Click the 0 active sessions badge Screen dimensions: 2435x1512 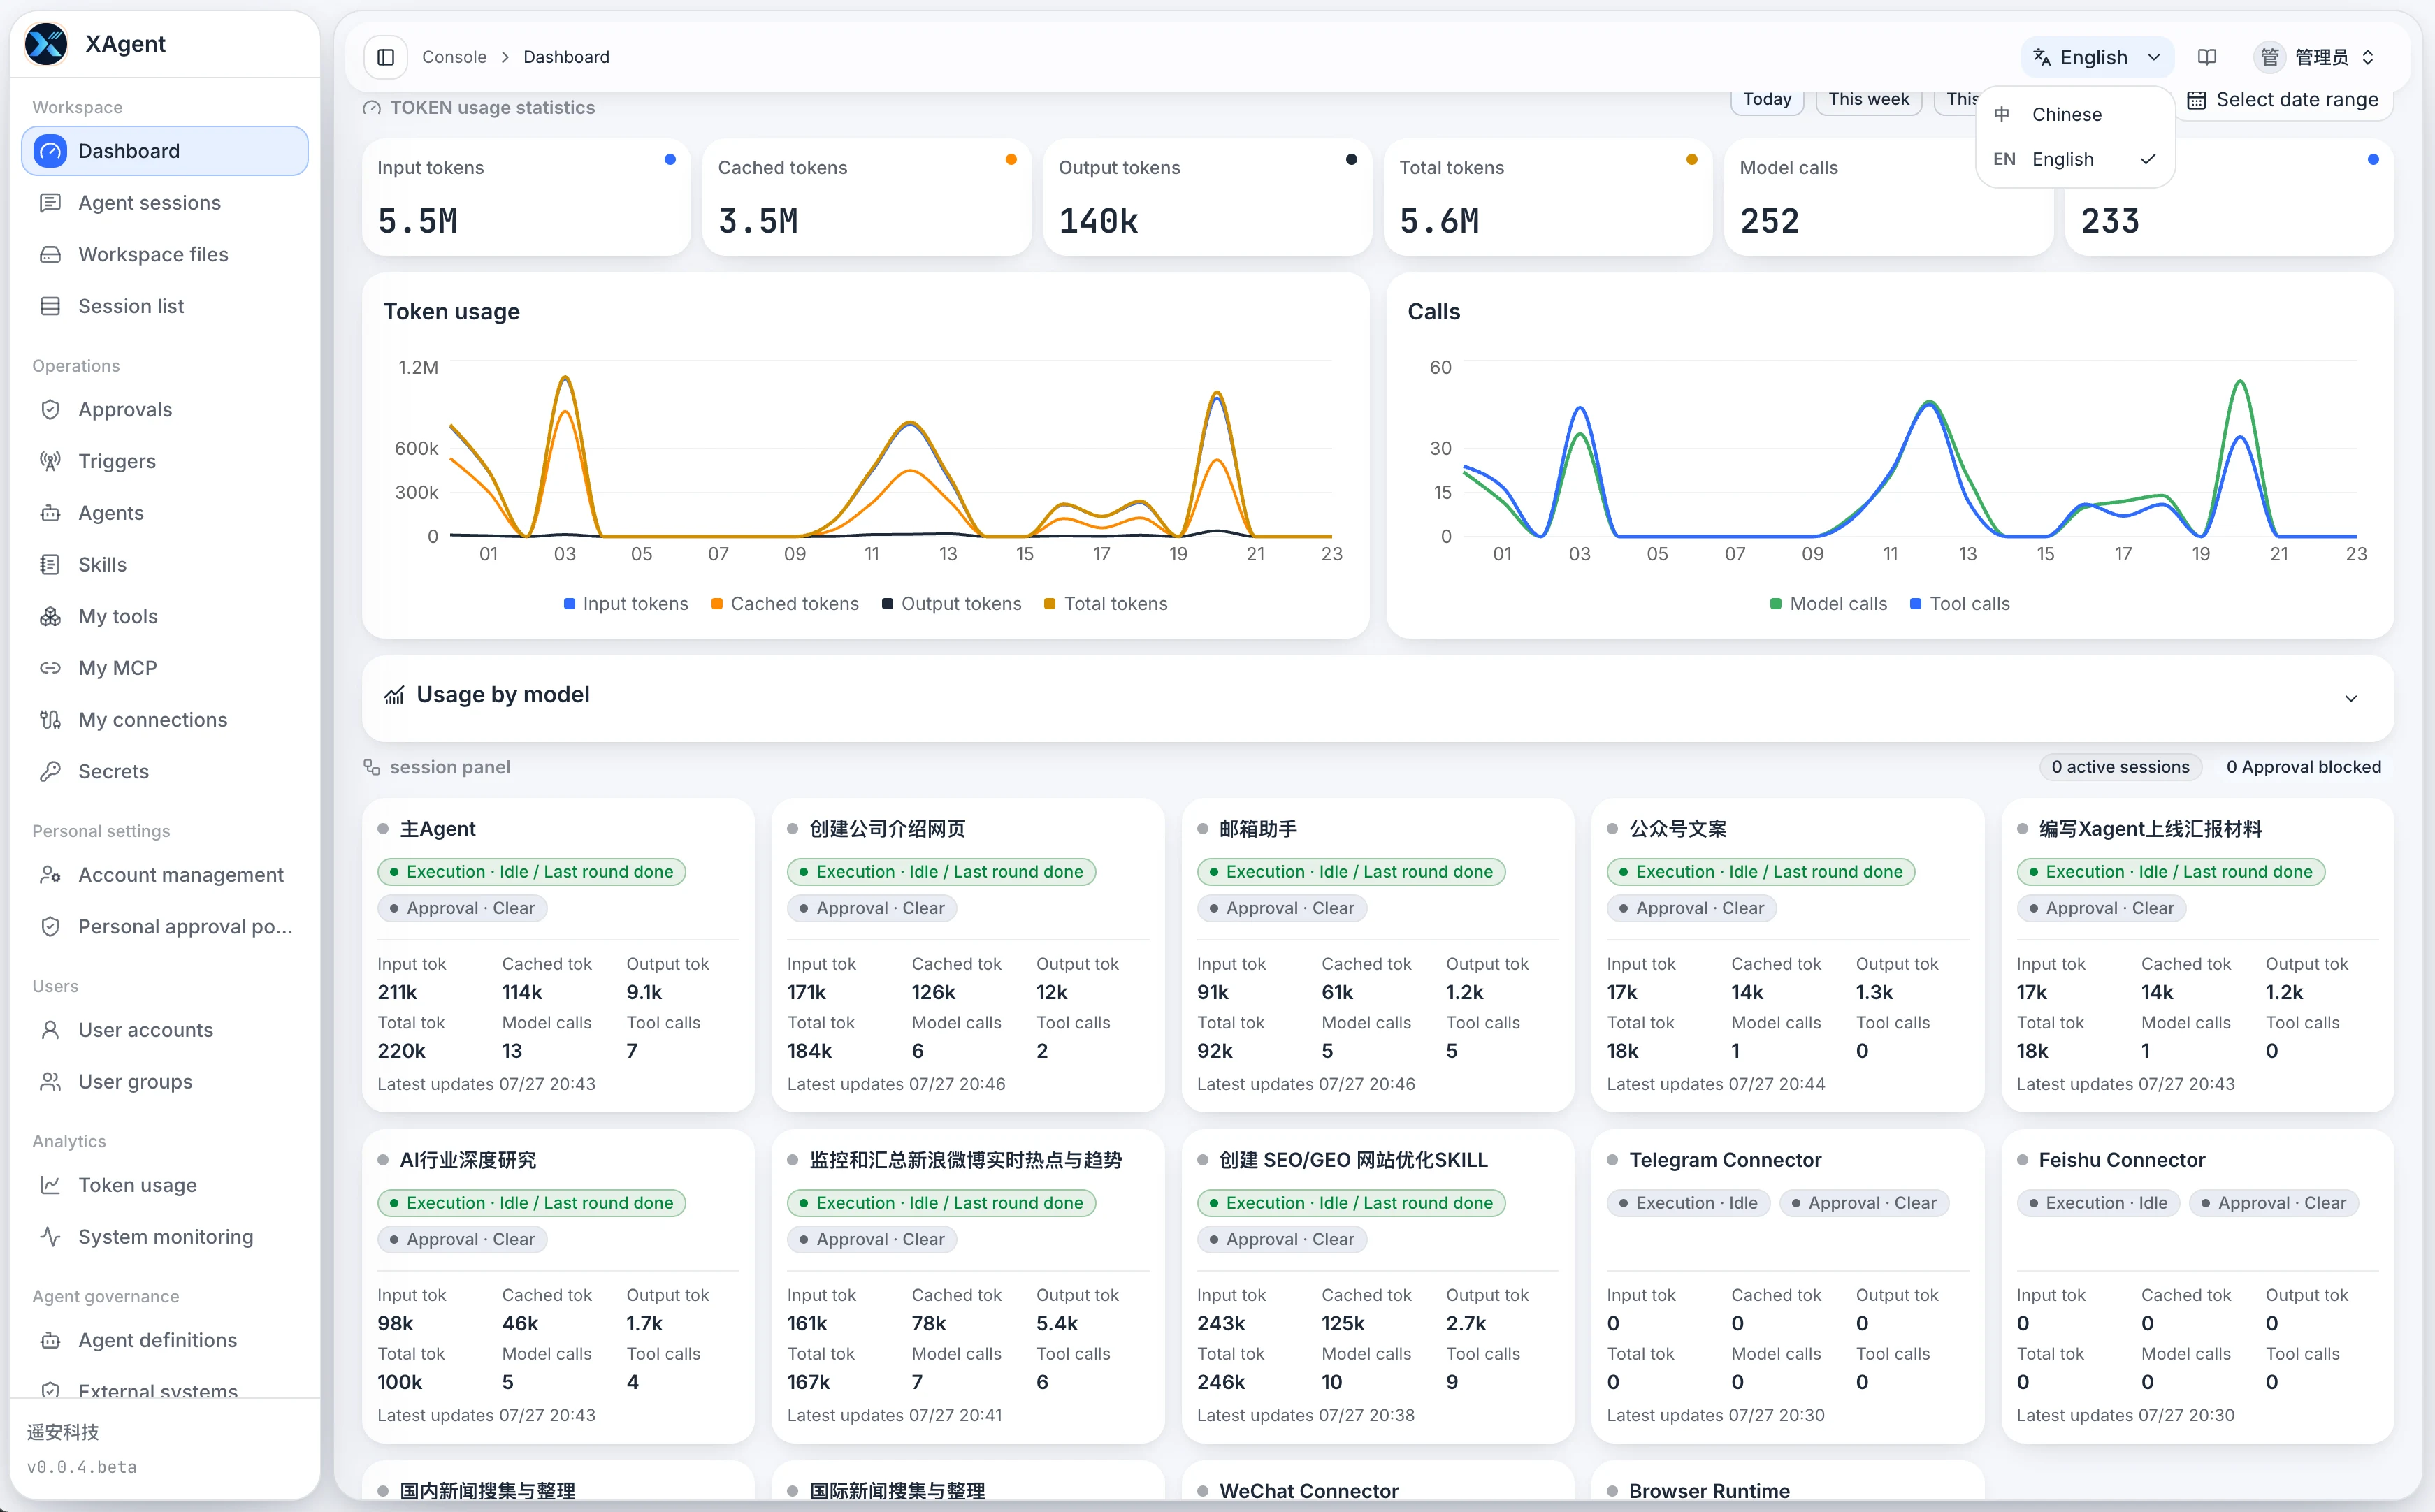[x=2120, y=767]
